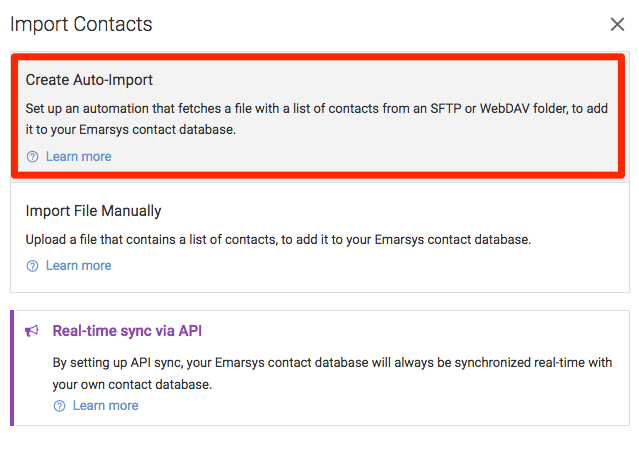Click the purple megaphone icon

coord(32,331)
